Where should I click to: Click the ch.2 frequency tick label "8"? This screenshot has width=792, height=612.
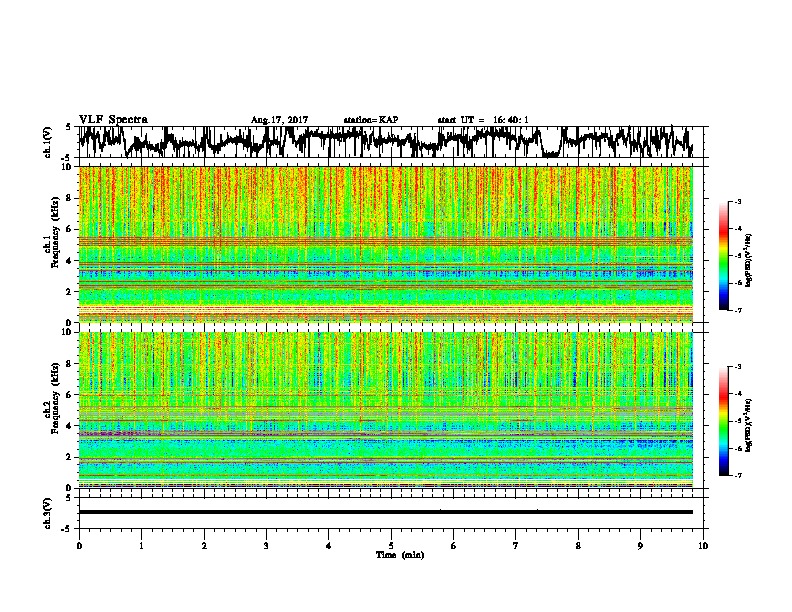coord(71,364)
